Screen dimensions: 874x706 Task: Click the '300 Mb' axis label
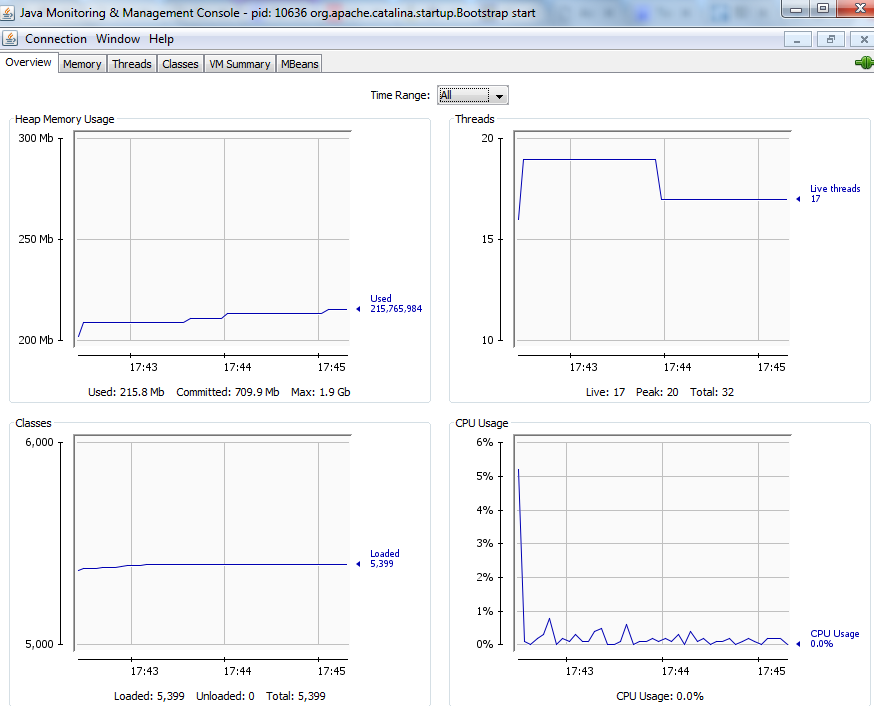click(x=36, y=138)
